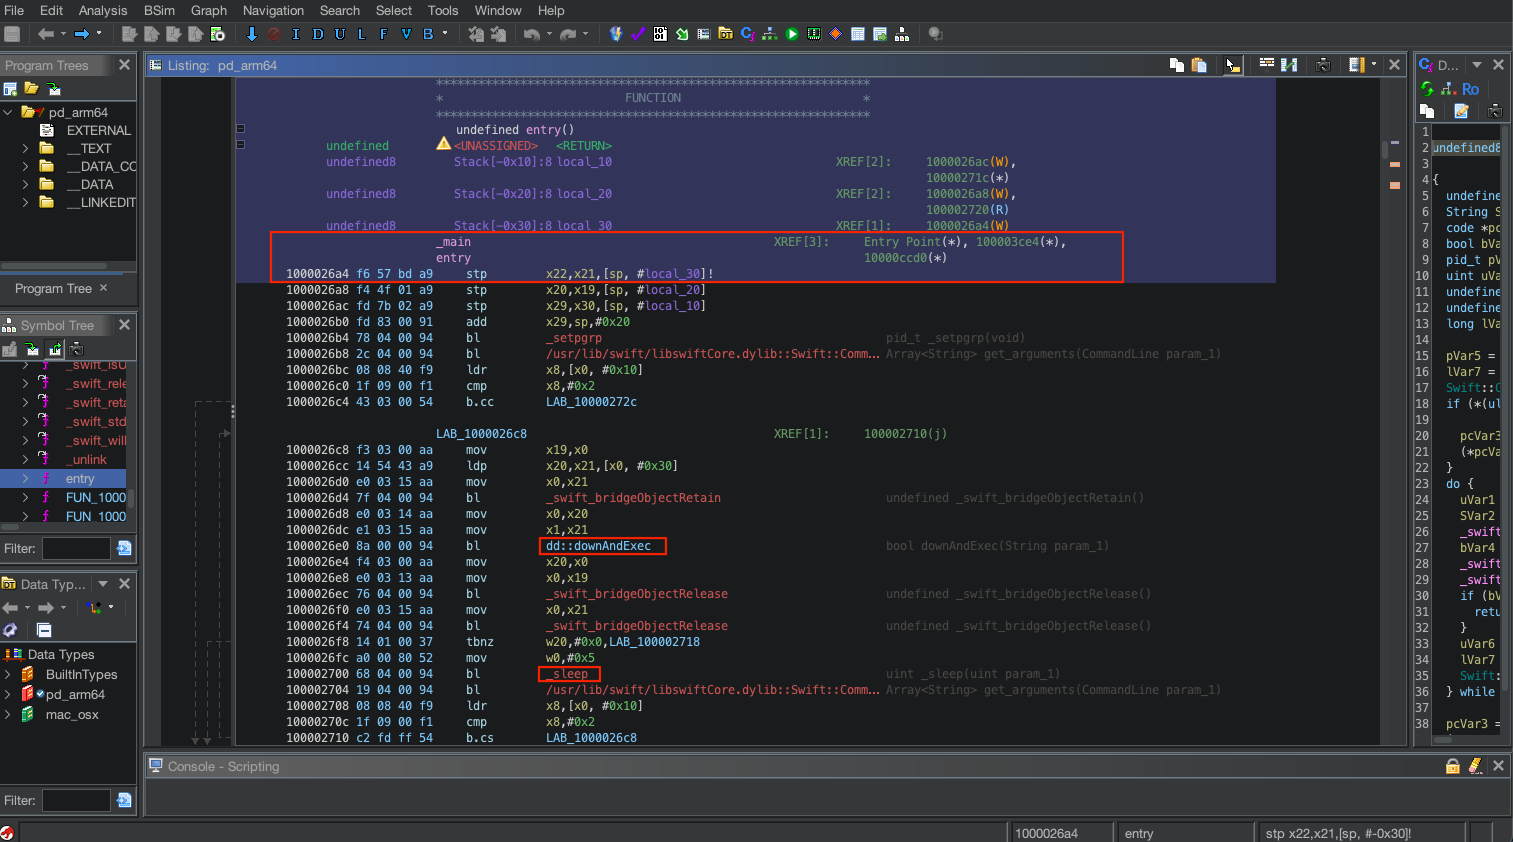Collapse the pd_arm64 root tree node
The image size is (1513, 842).
tap(8, 112)
